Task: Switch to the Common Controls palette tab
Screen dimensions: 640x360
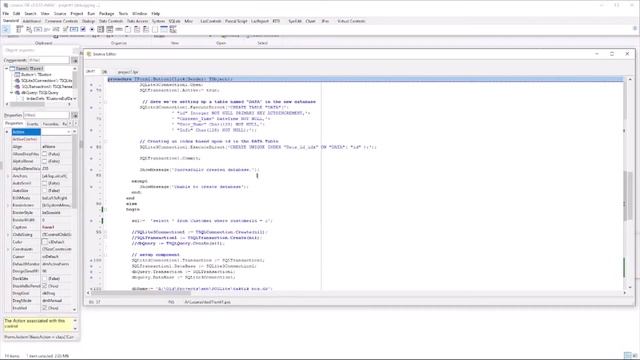Action: pos(61,21)
